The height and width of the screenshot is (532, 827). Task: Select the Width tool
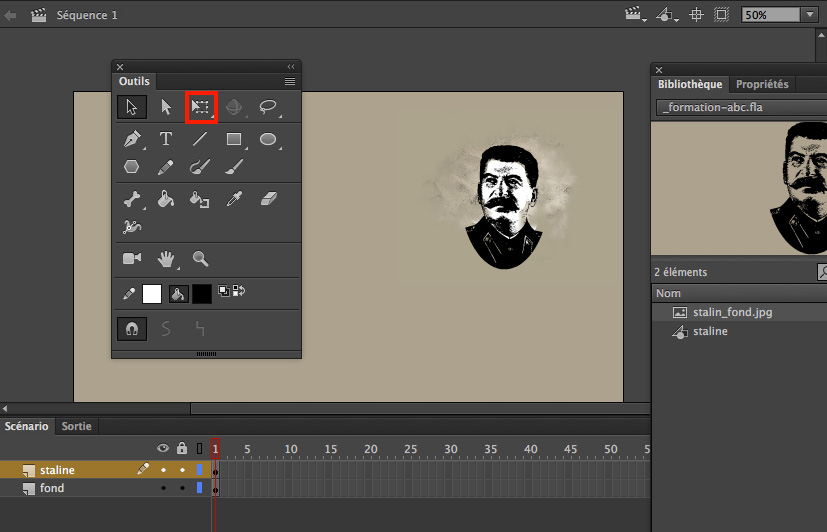coord(132,227)
